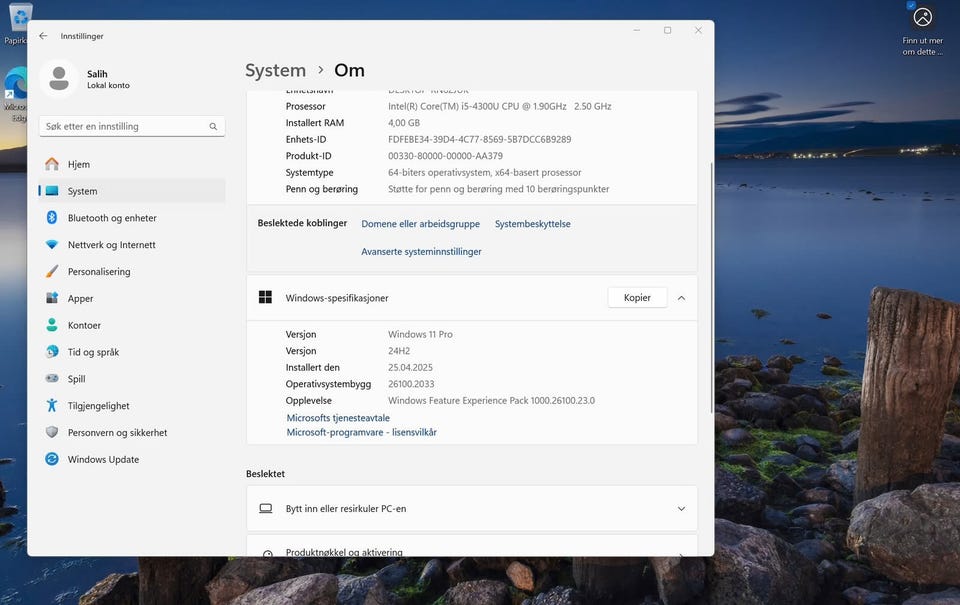Click the Hjem house icon
This screenshot has width=960, height=605.
52,164
